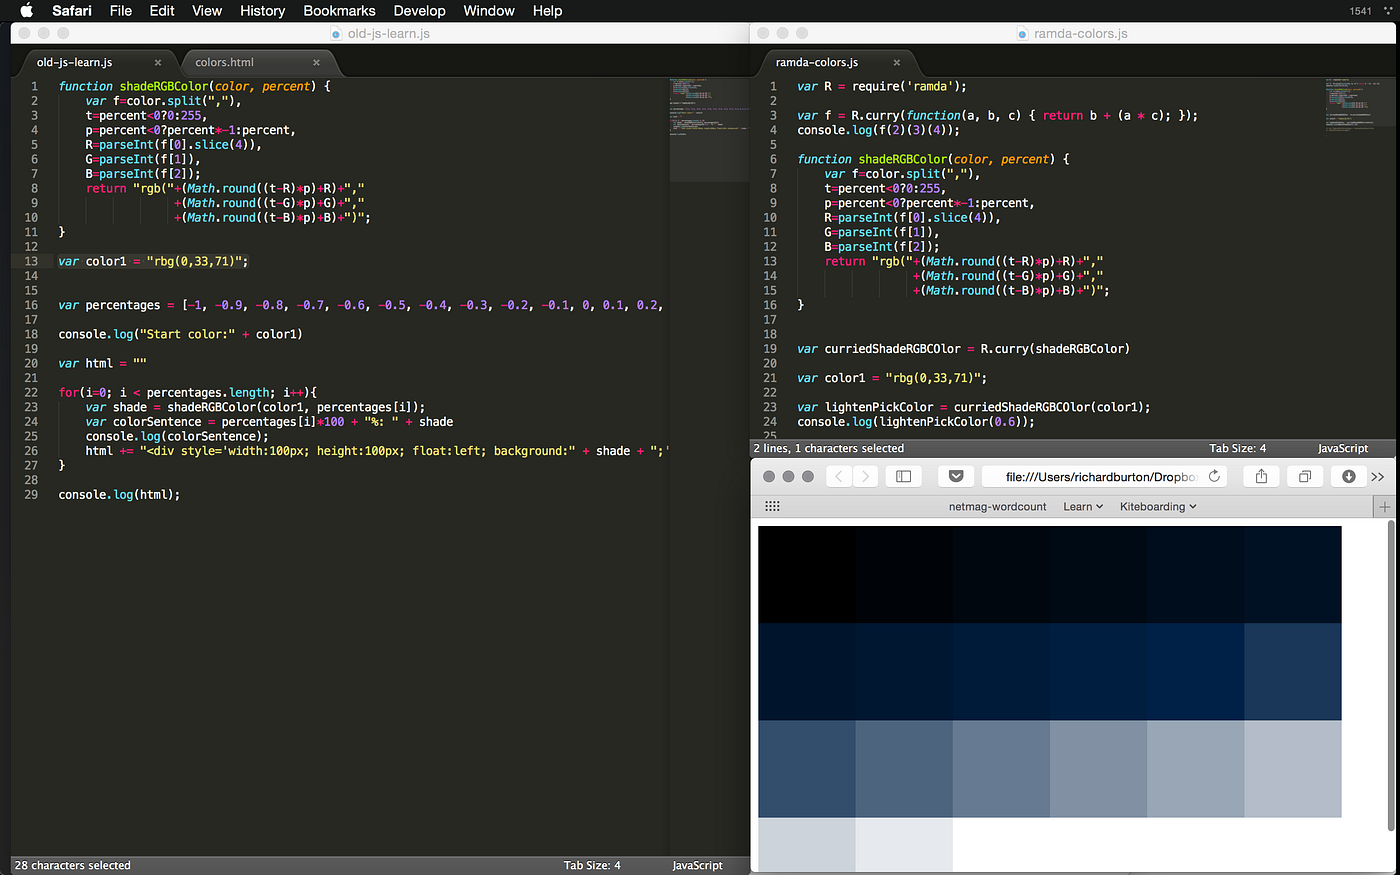Reload the ramda-colors page
This screenshot has height=875, width=1400.
click(x=1214, y=476)
